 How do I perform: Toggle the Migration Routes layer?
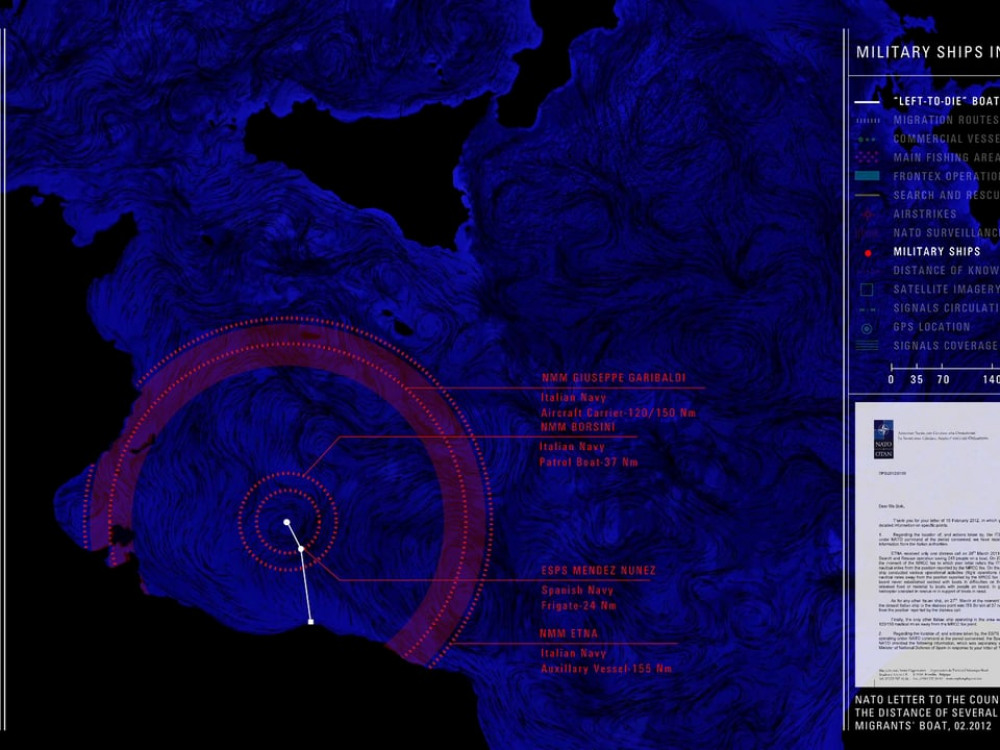point(946,120)
